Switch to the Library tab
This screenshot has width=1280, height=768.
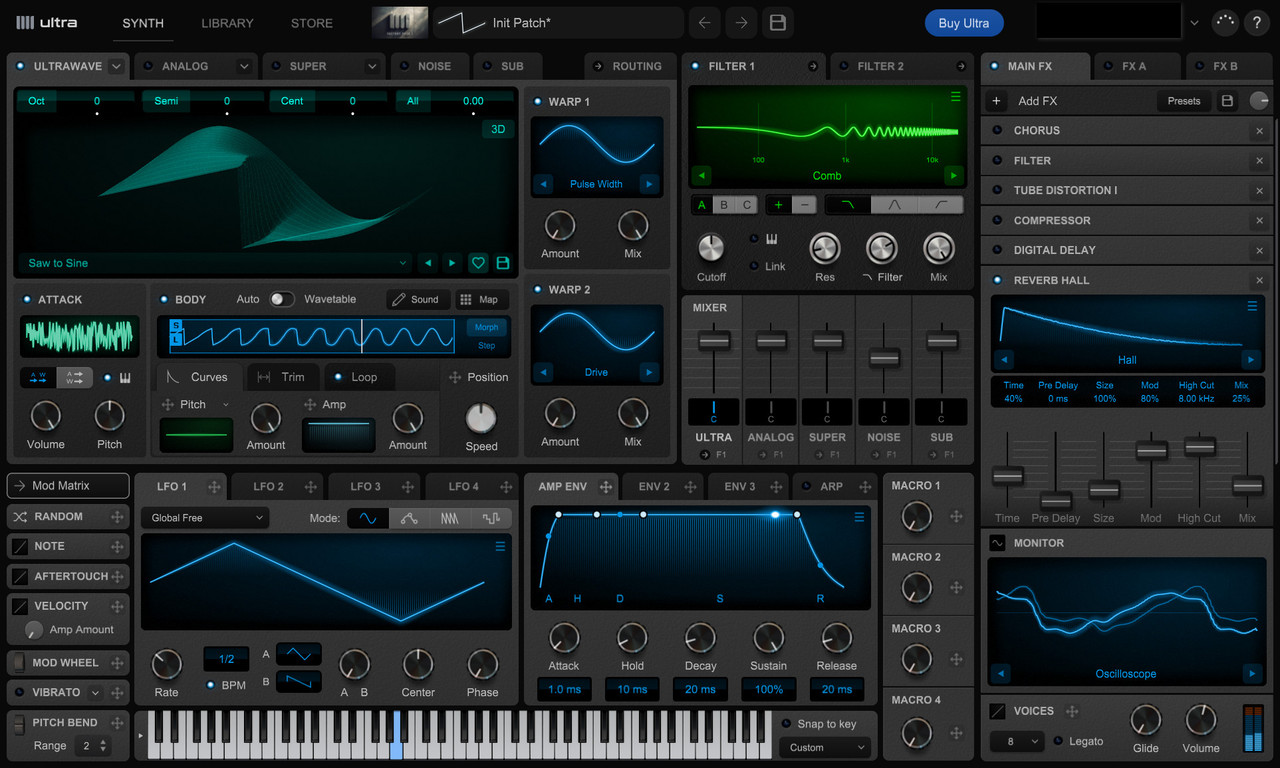pyautogui.click(x=227, y=23)
